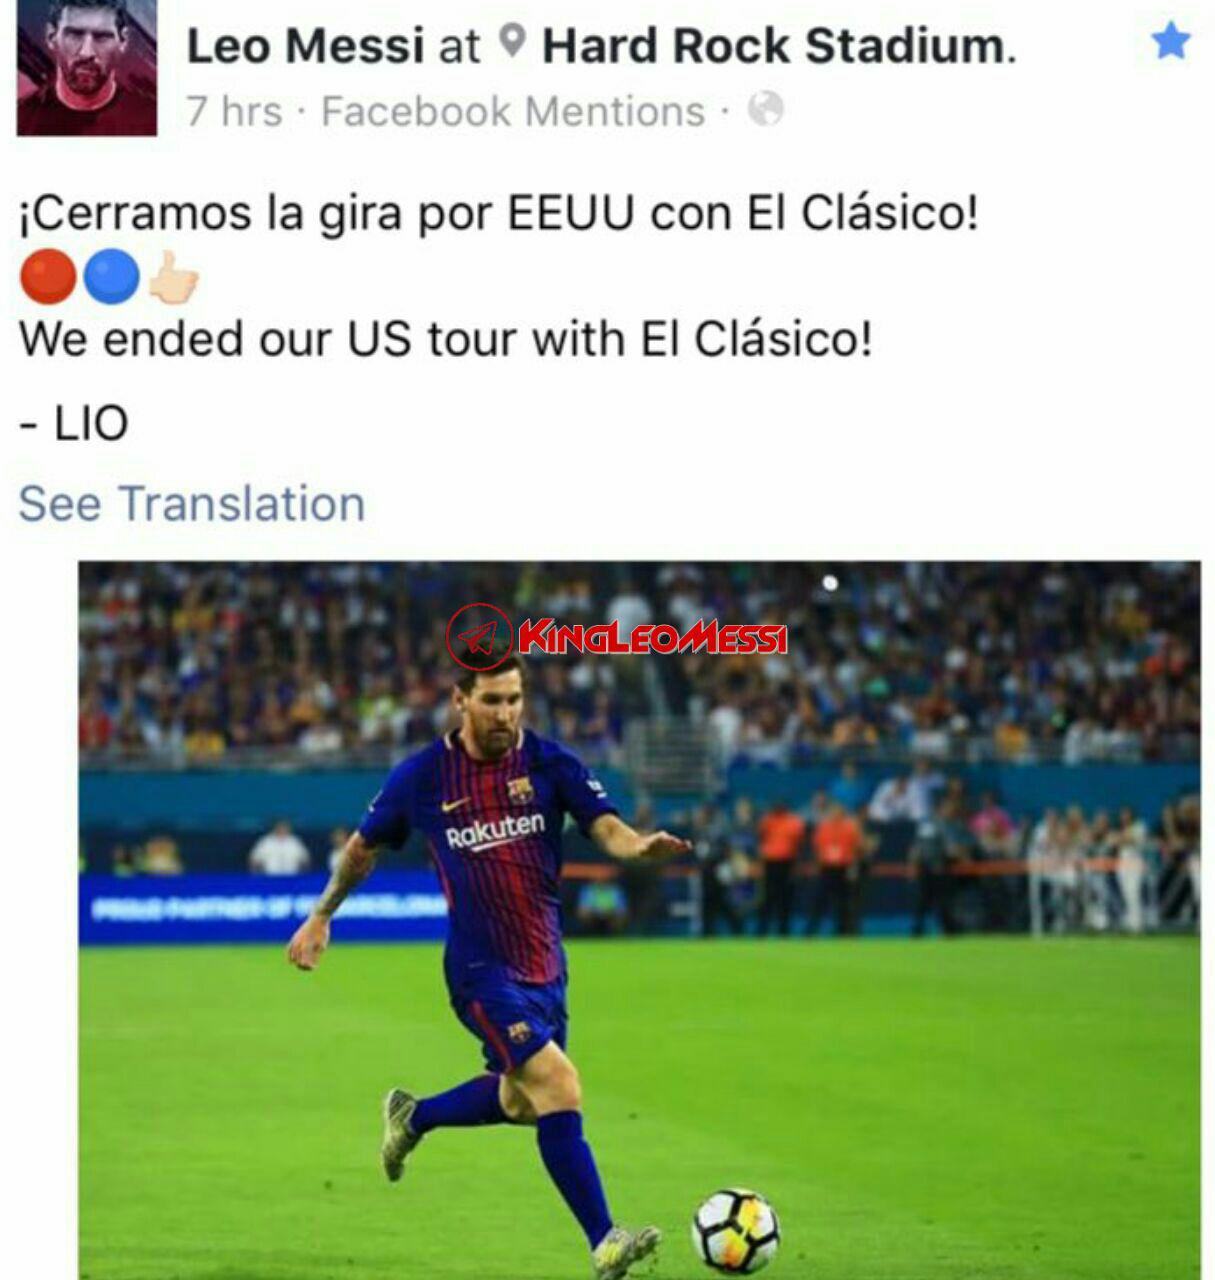The height and width of the screenshot is (1280, 1215).
Task: Open Leo Messi's profile picture
Action: pyautogui.click(x=87, y=67)
